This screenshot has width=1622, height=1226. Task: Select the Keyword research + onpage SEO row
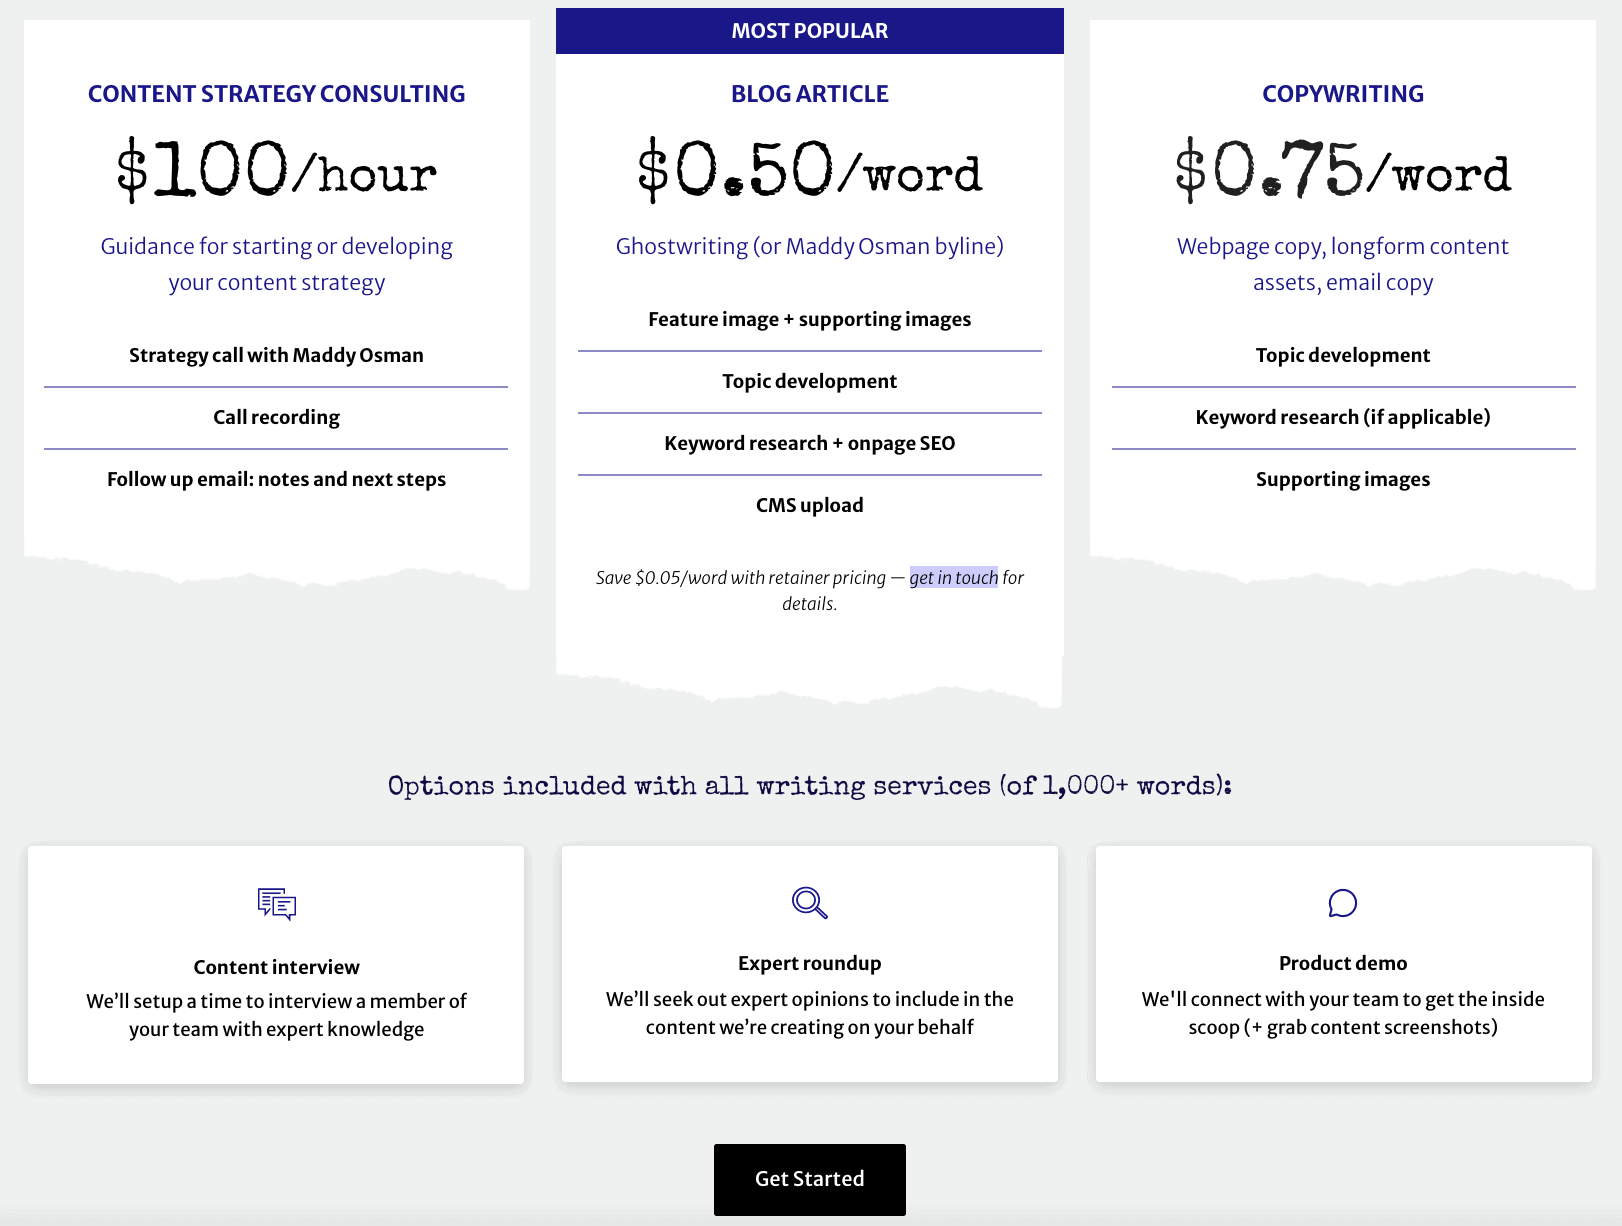[x=809, y=443]
